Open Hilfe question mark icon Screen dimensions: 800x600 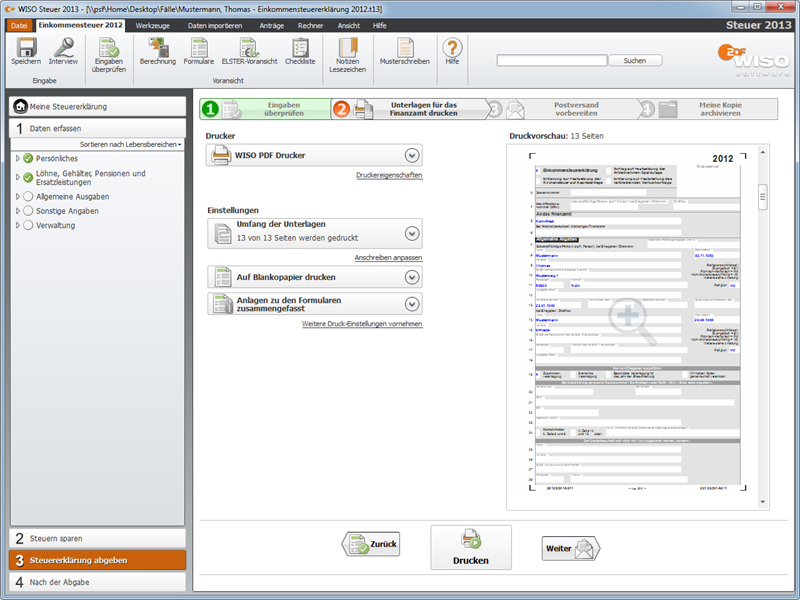(452, 52)
